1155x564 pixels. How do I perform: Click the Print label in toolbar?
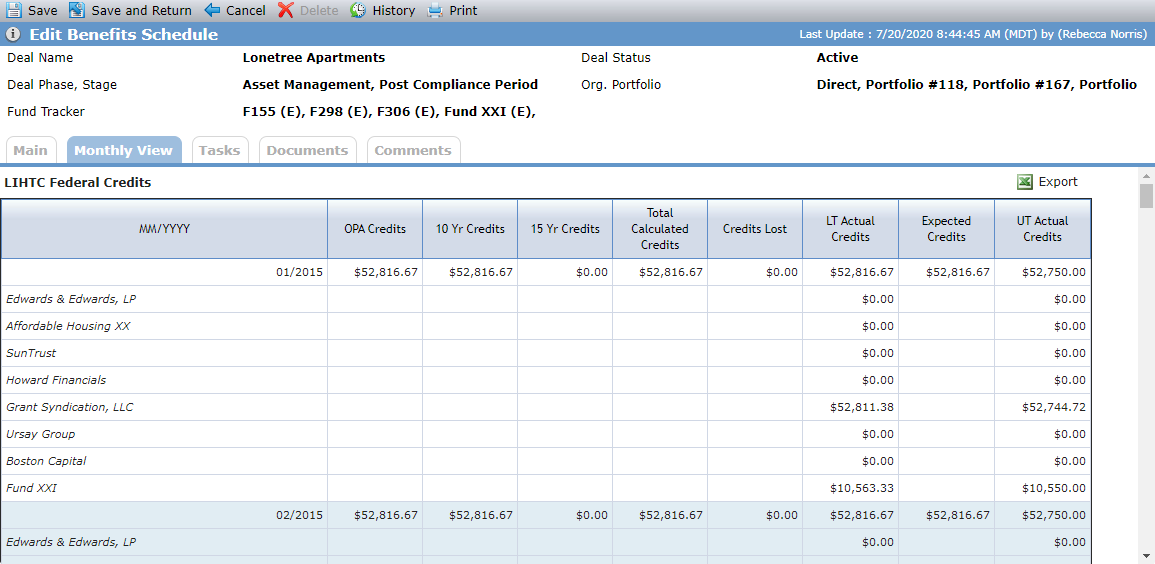pos(463,10)
